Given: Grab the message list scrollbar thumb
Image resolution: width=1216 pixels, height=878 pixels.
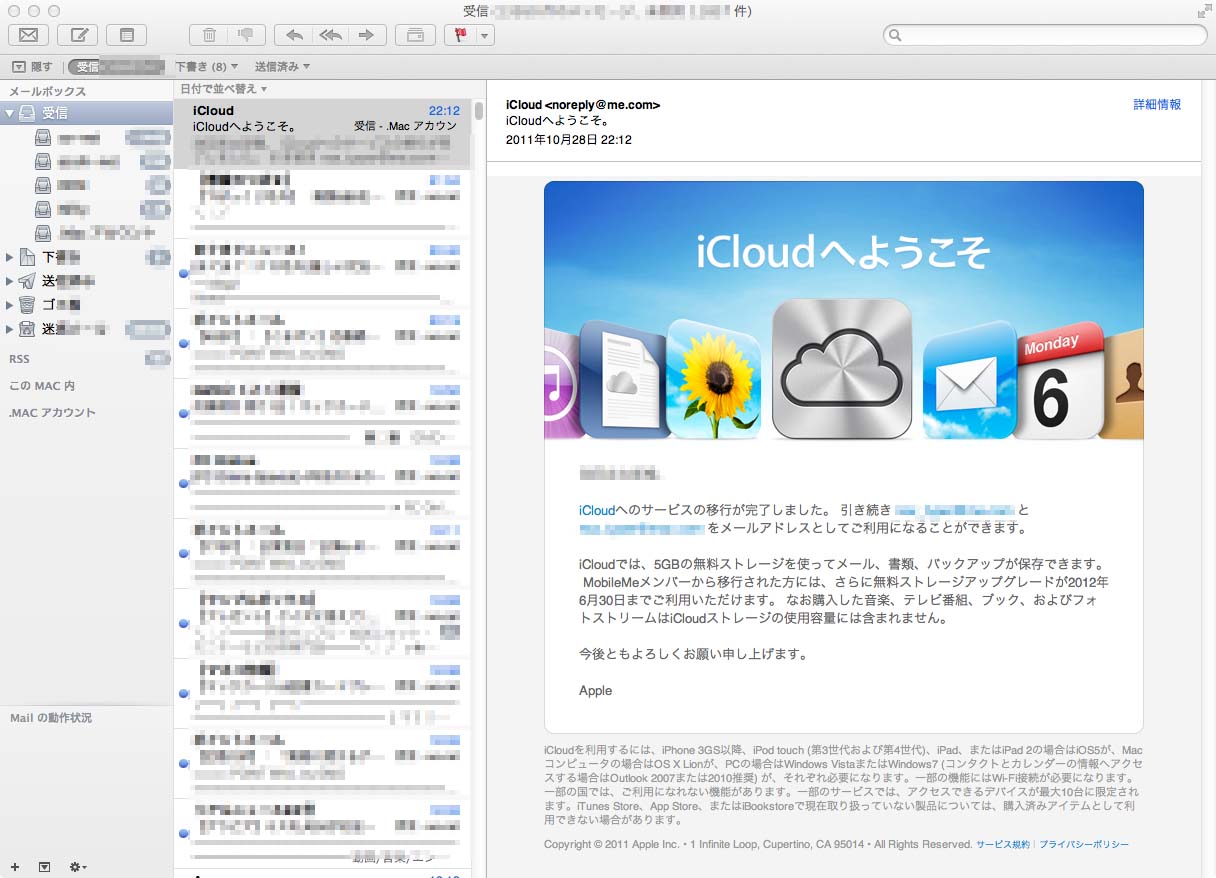Looking at the screenshot, I should pyautogui.click(x=479, y=111).
